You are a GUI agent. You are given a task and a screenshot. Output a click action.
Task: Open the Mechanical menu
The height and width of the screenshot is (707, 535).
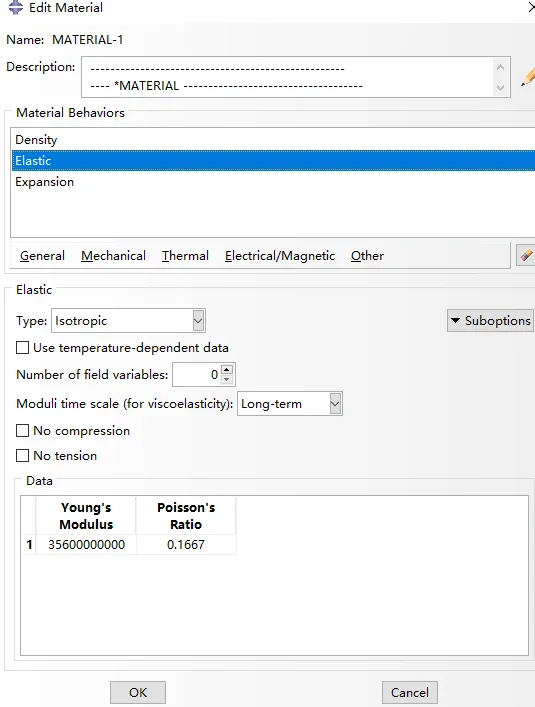(x=113, y=256)
